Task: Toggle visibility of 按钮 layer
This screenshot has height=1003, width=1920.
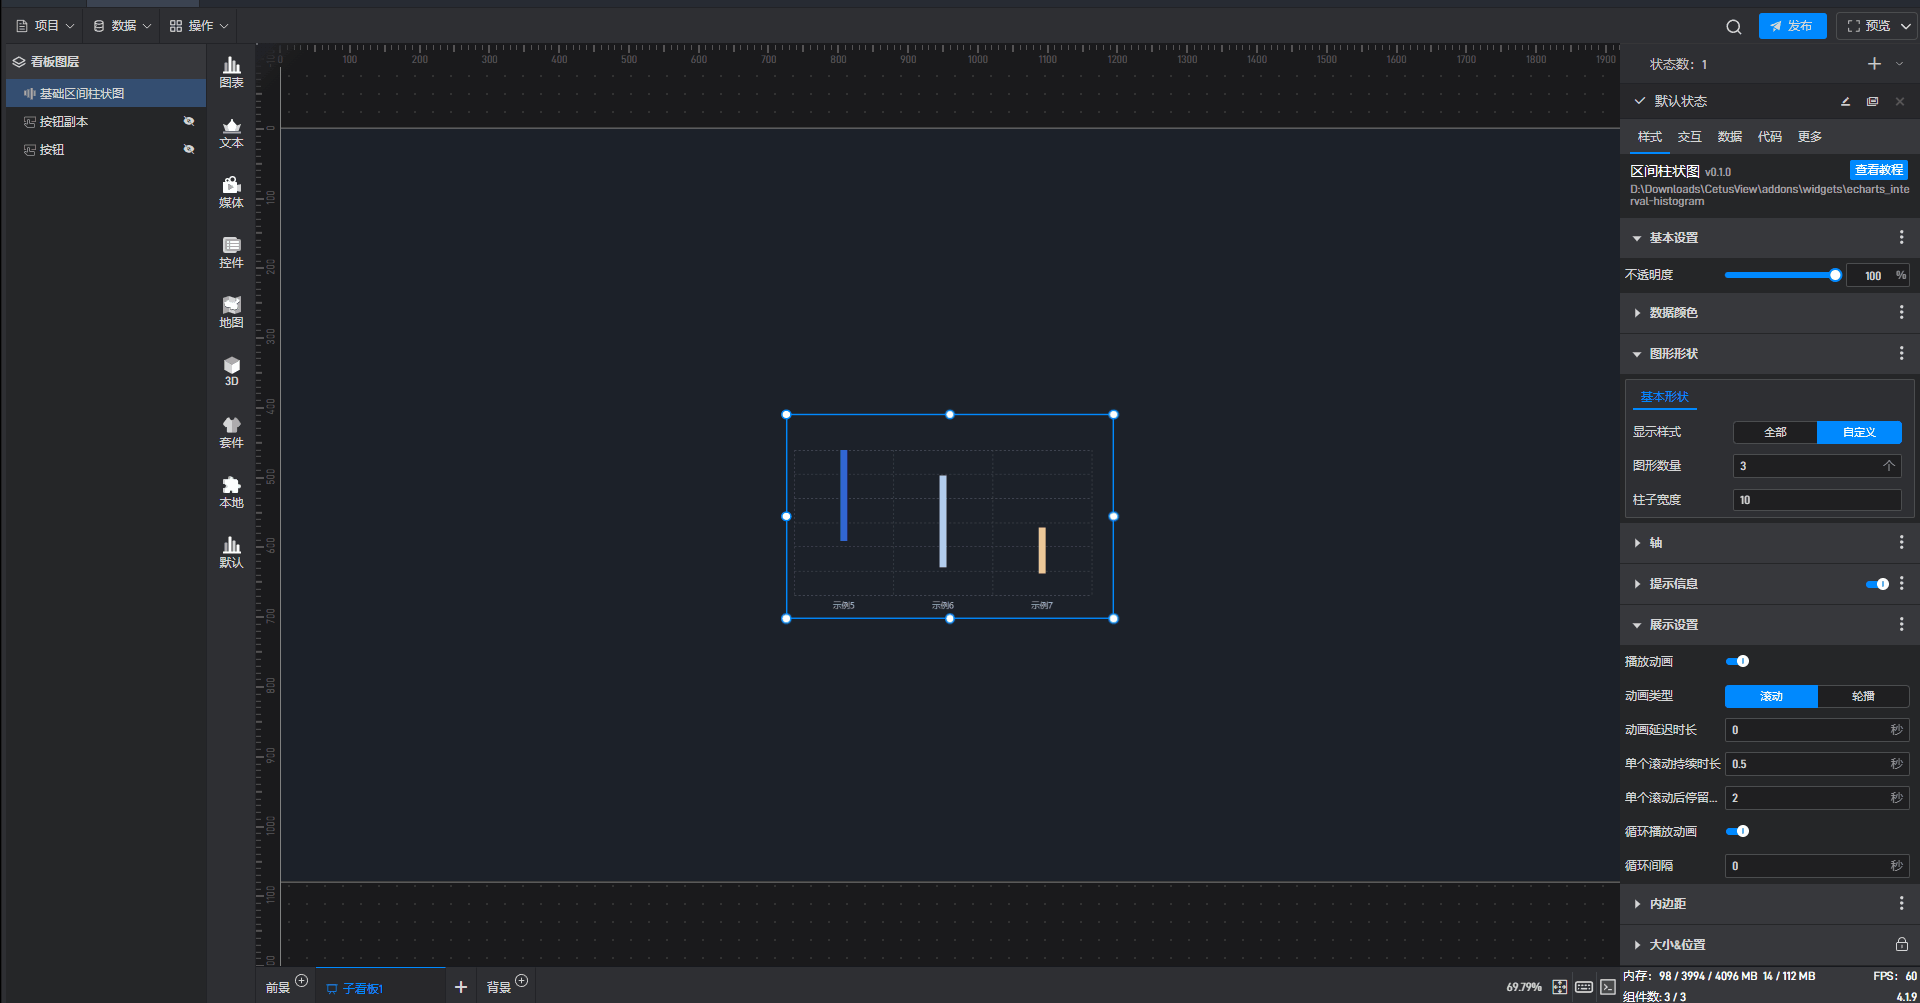Action: pyautogui.click(x=188, y=149)
